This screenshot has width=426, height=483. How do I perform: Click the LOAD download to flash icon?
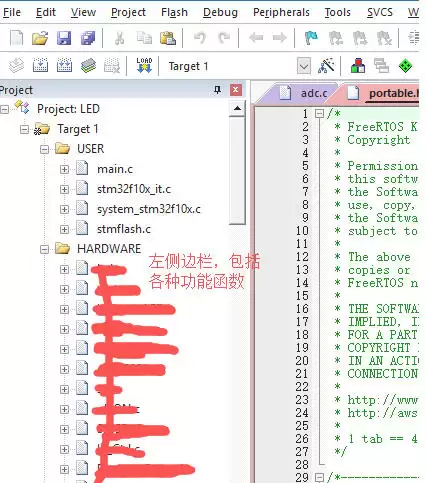click(x=144, y=65)
